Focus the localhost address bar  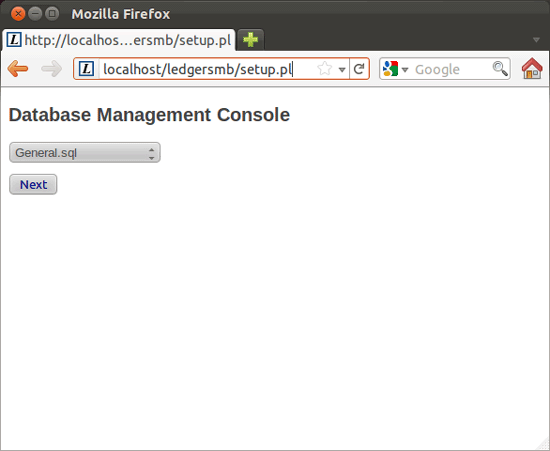click(x=207, y=69)
